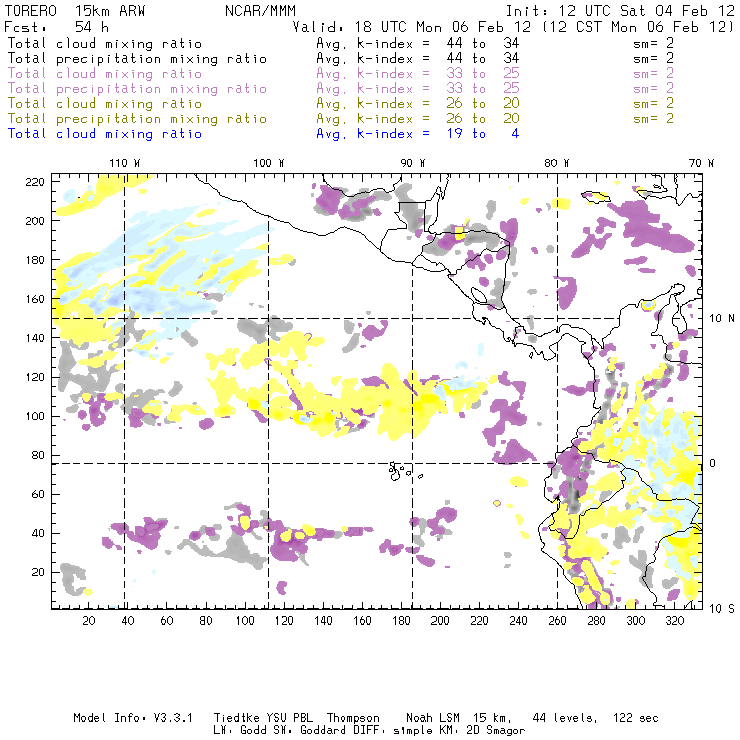The height and width of the screenshot is (740, 740).
Task: Click the blue 'Avg. k-index = 19 to 4' text
Action: [418, 134]
